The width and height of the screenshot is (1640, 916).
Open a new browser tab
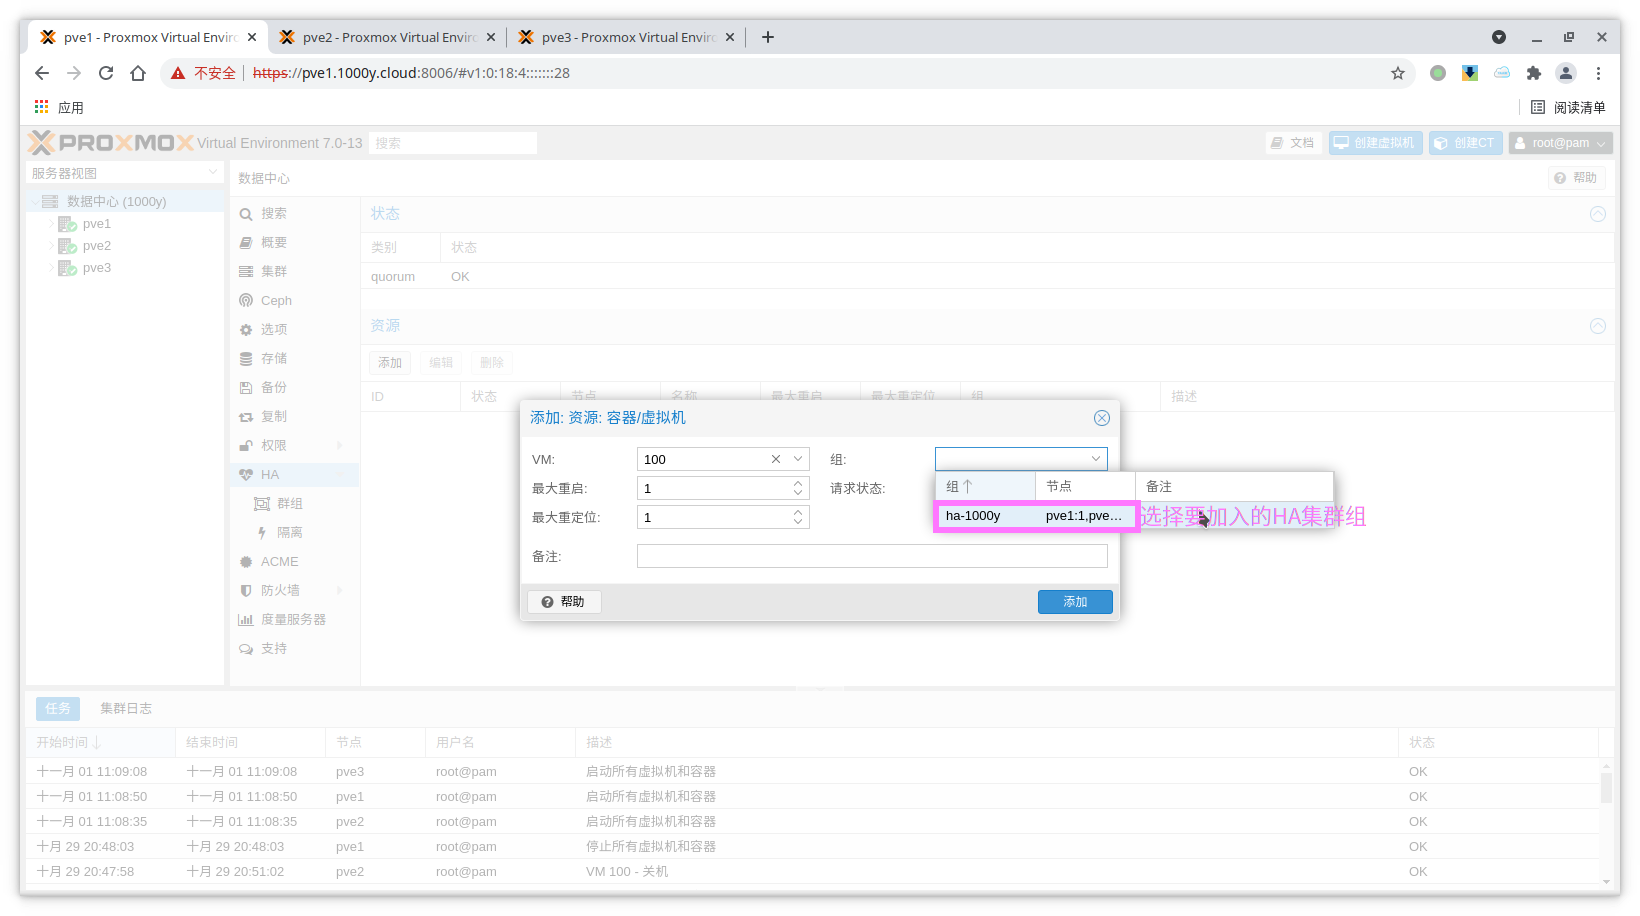pyautogui.click(x=768, y=37)
